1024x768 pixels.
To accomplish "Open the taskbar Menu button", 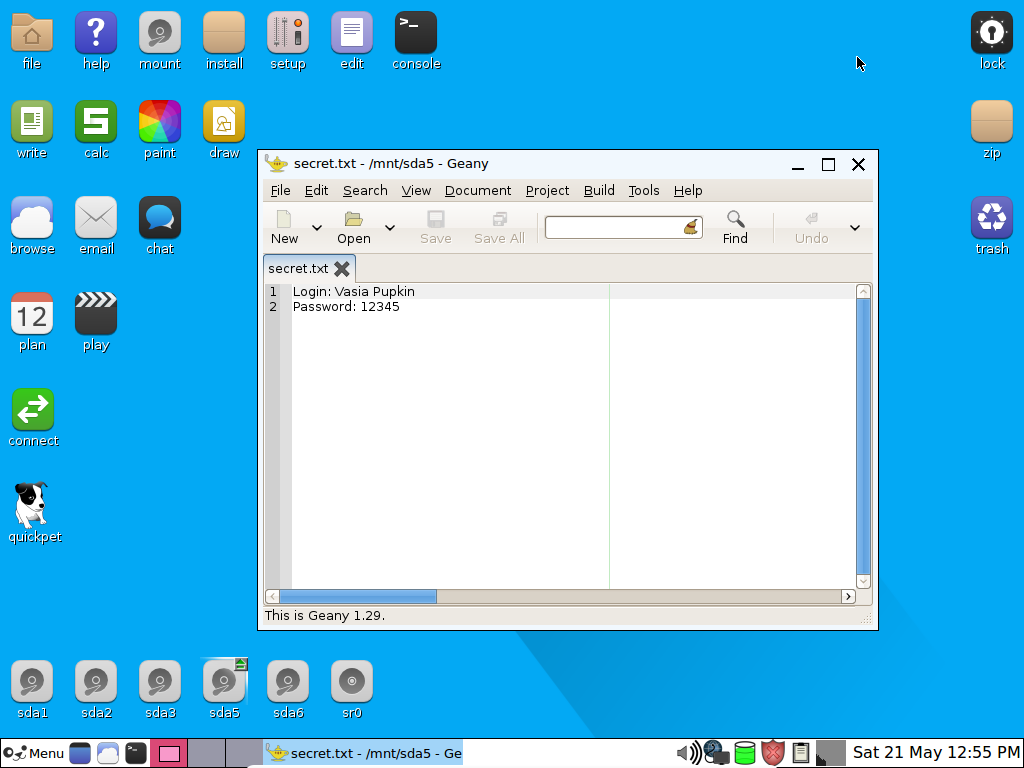I will pyautogui.click(x=33, y=753).
